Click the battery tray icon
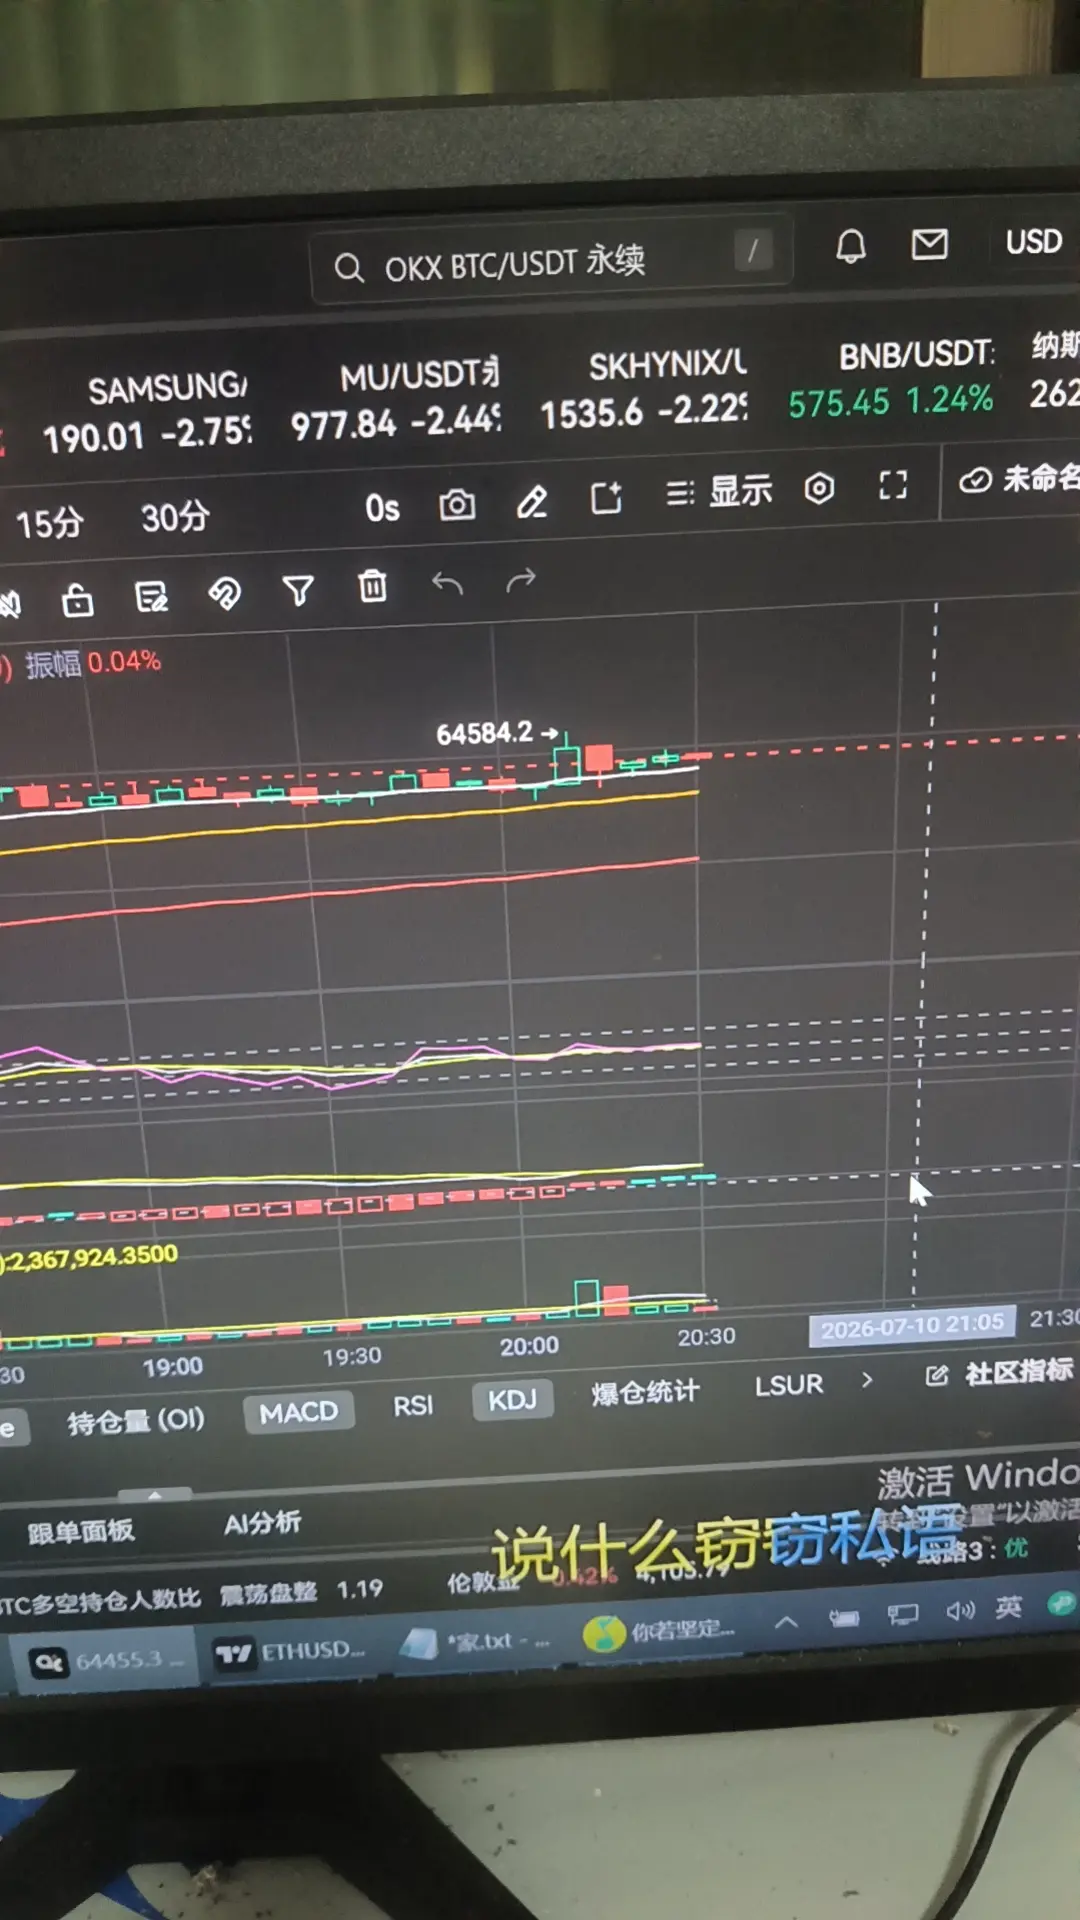This screenshot has height=1920, width=1080. pos(844,1618)
